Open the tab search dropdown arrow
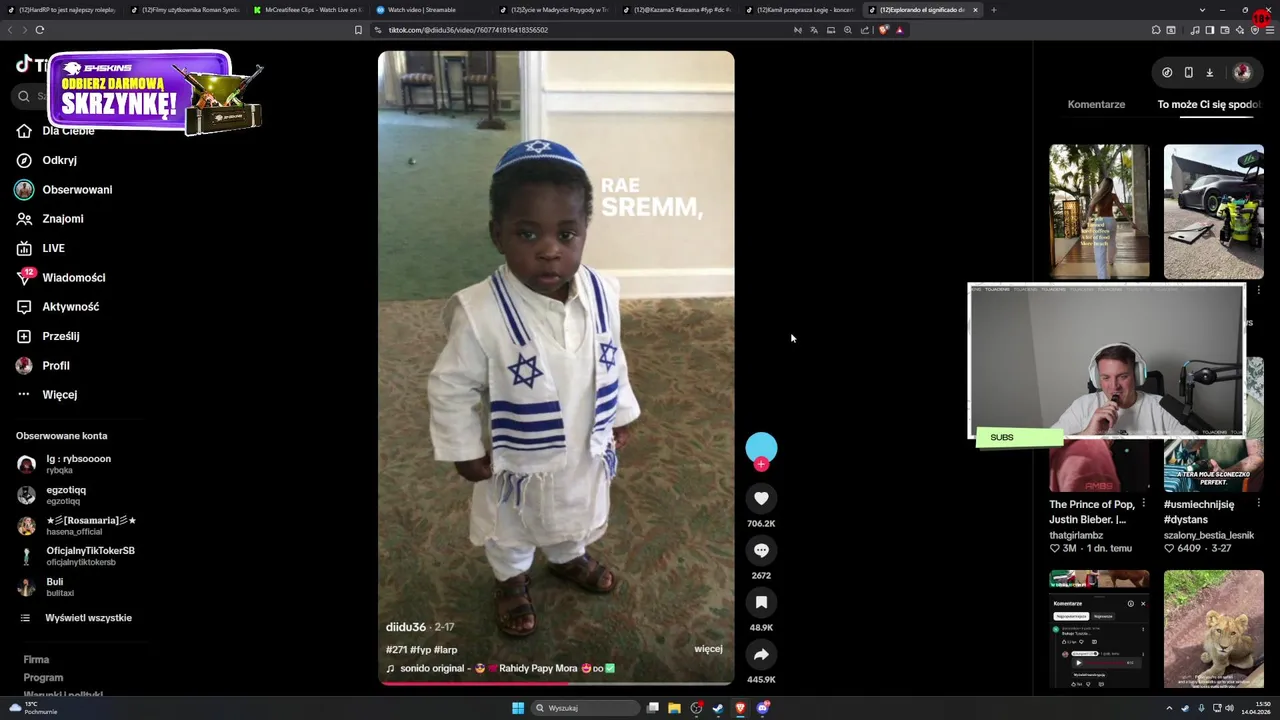 pos(1202,10)
